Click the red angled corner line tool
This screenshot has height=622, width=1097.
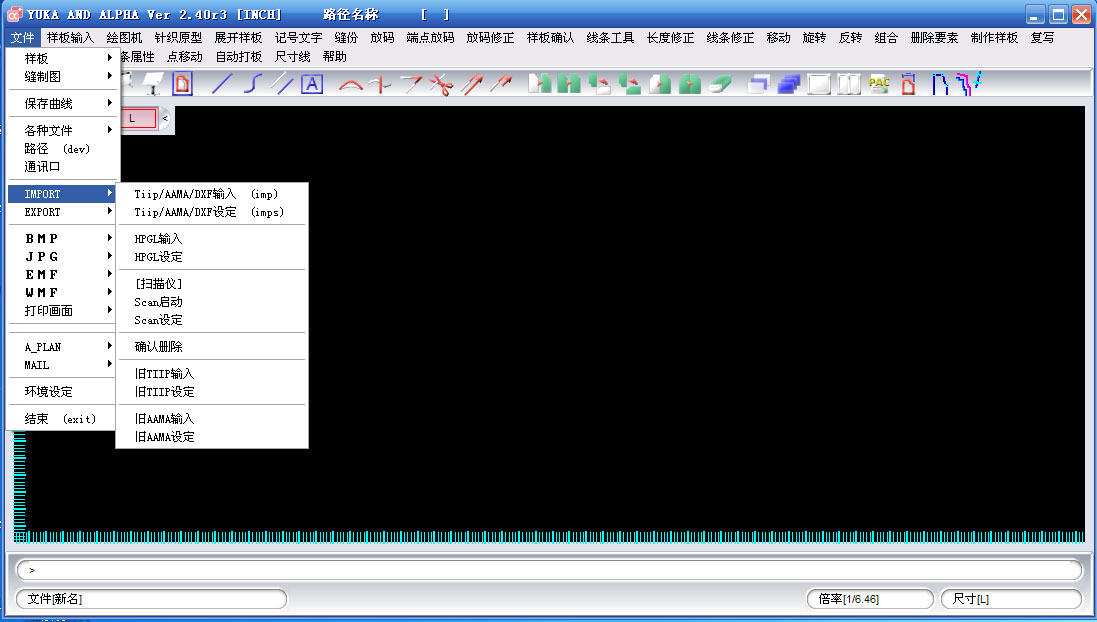[411, 84]
